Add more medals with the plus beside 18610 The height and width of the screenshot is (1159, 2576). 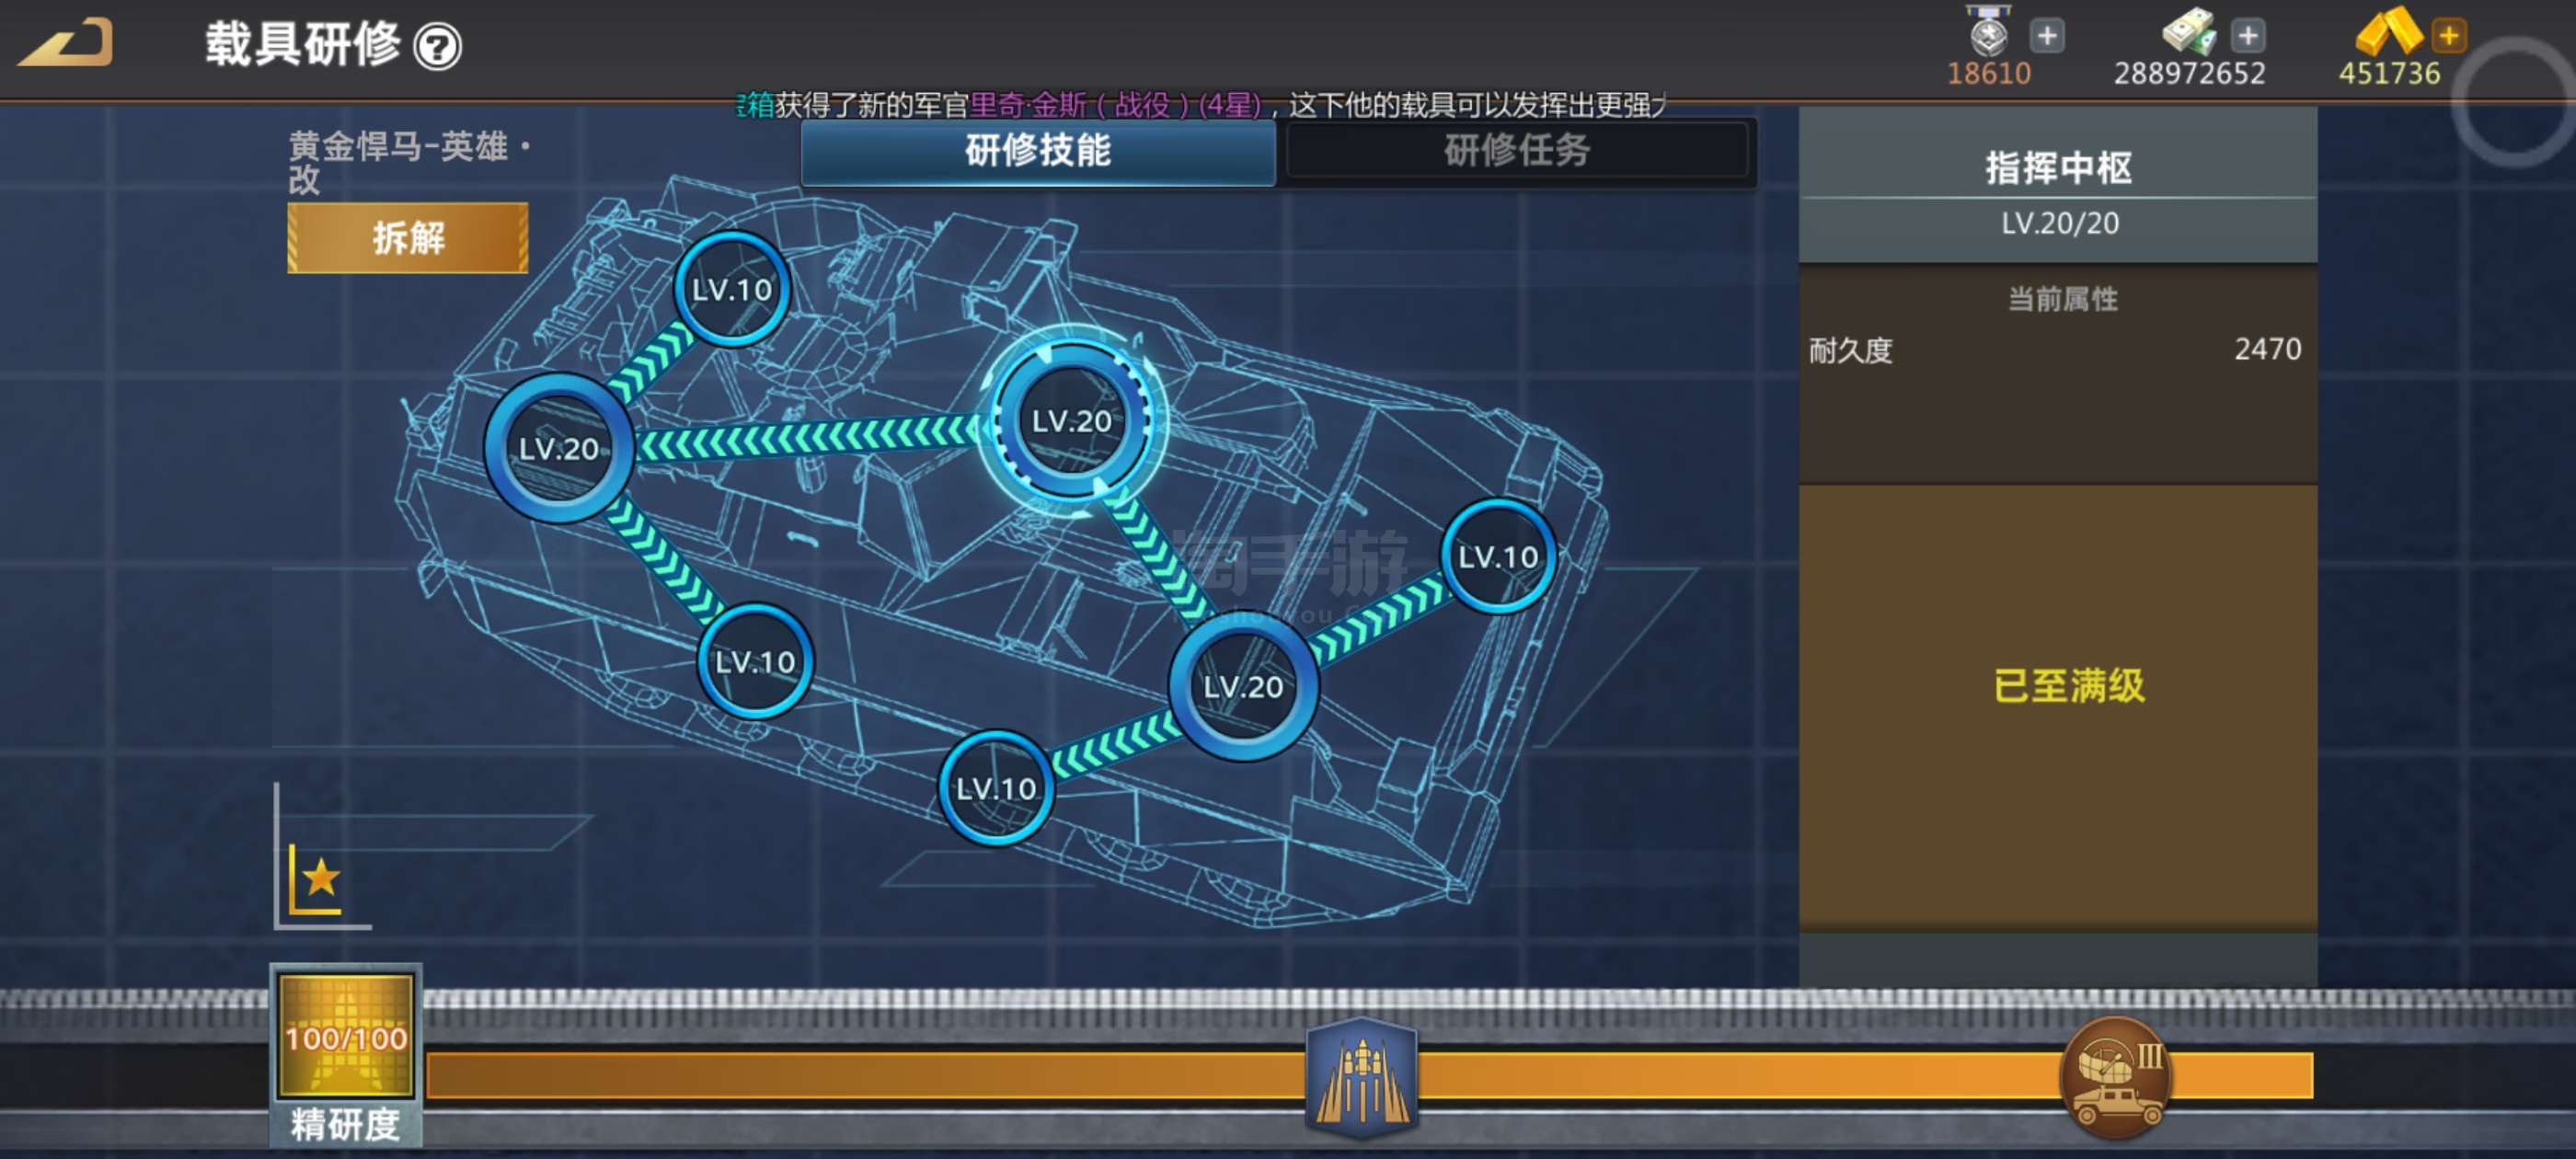coord(2047,36)
